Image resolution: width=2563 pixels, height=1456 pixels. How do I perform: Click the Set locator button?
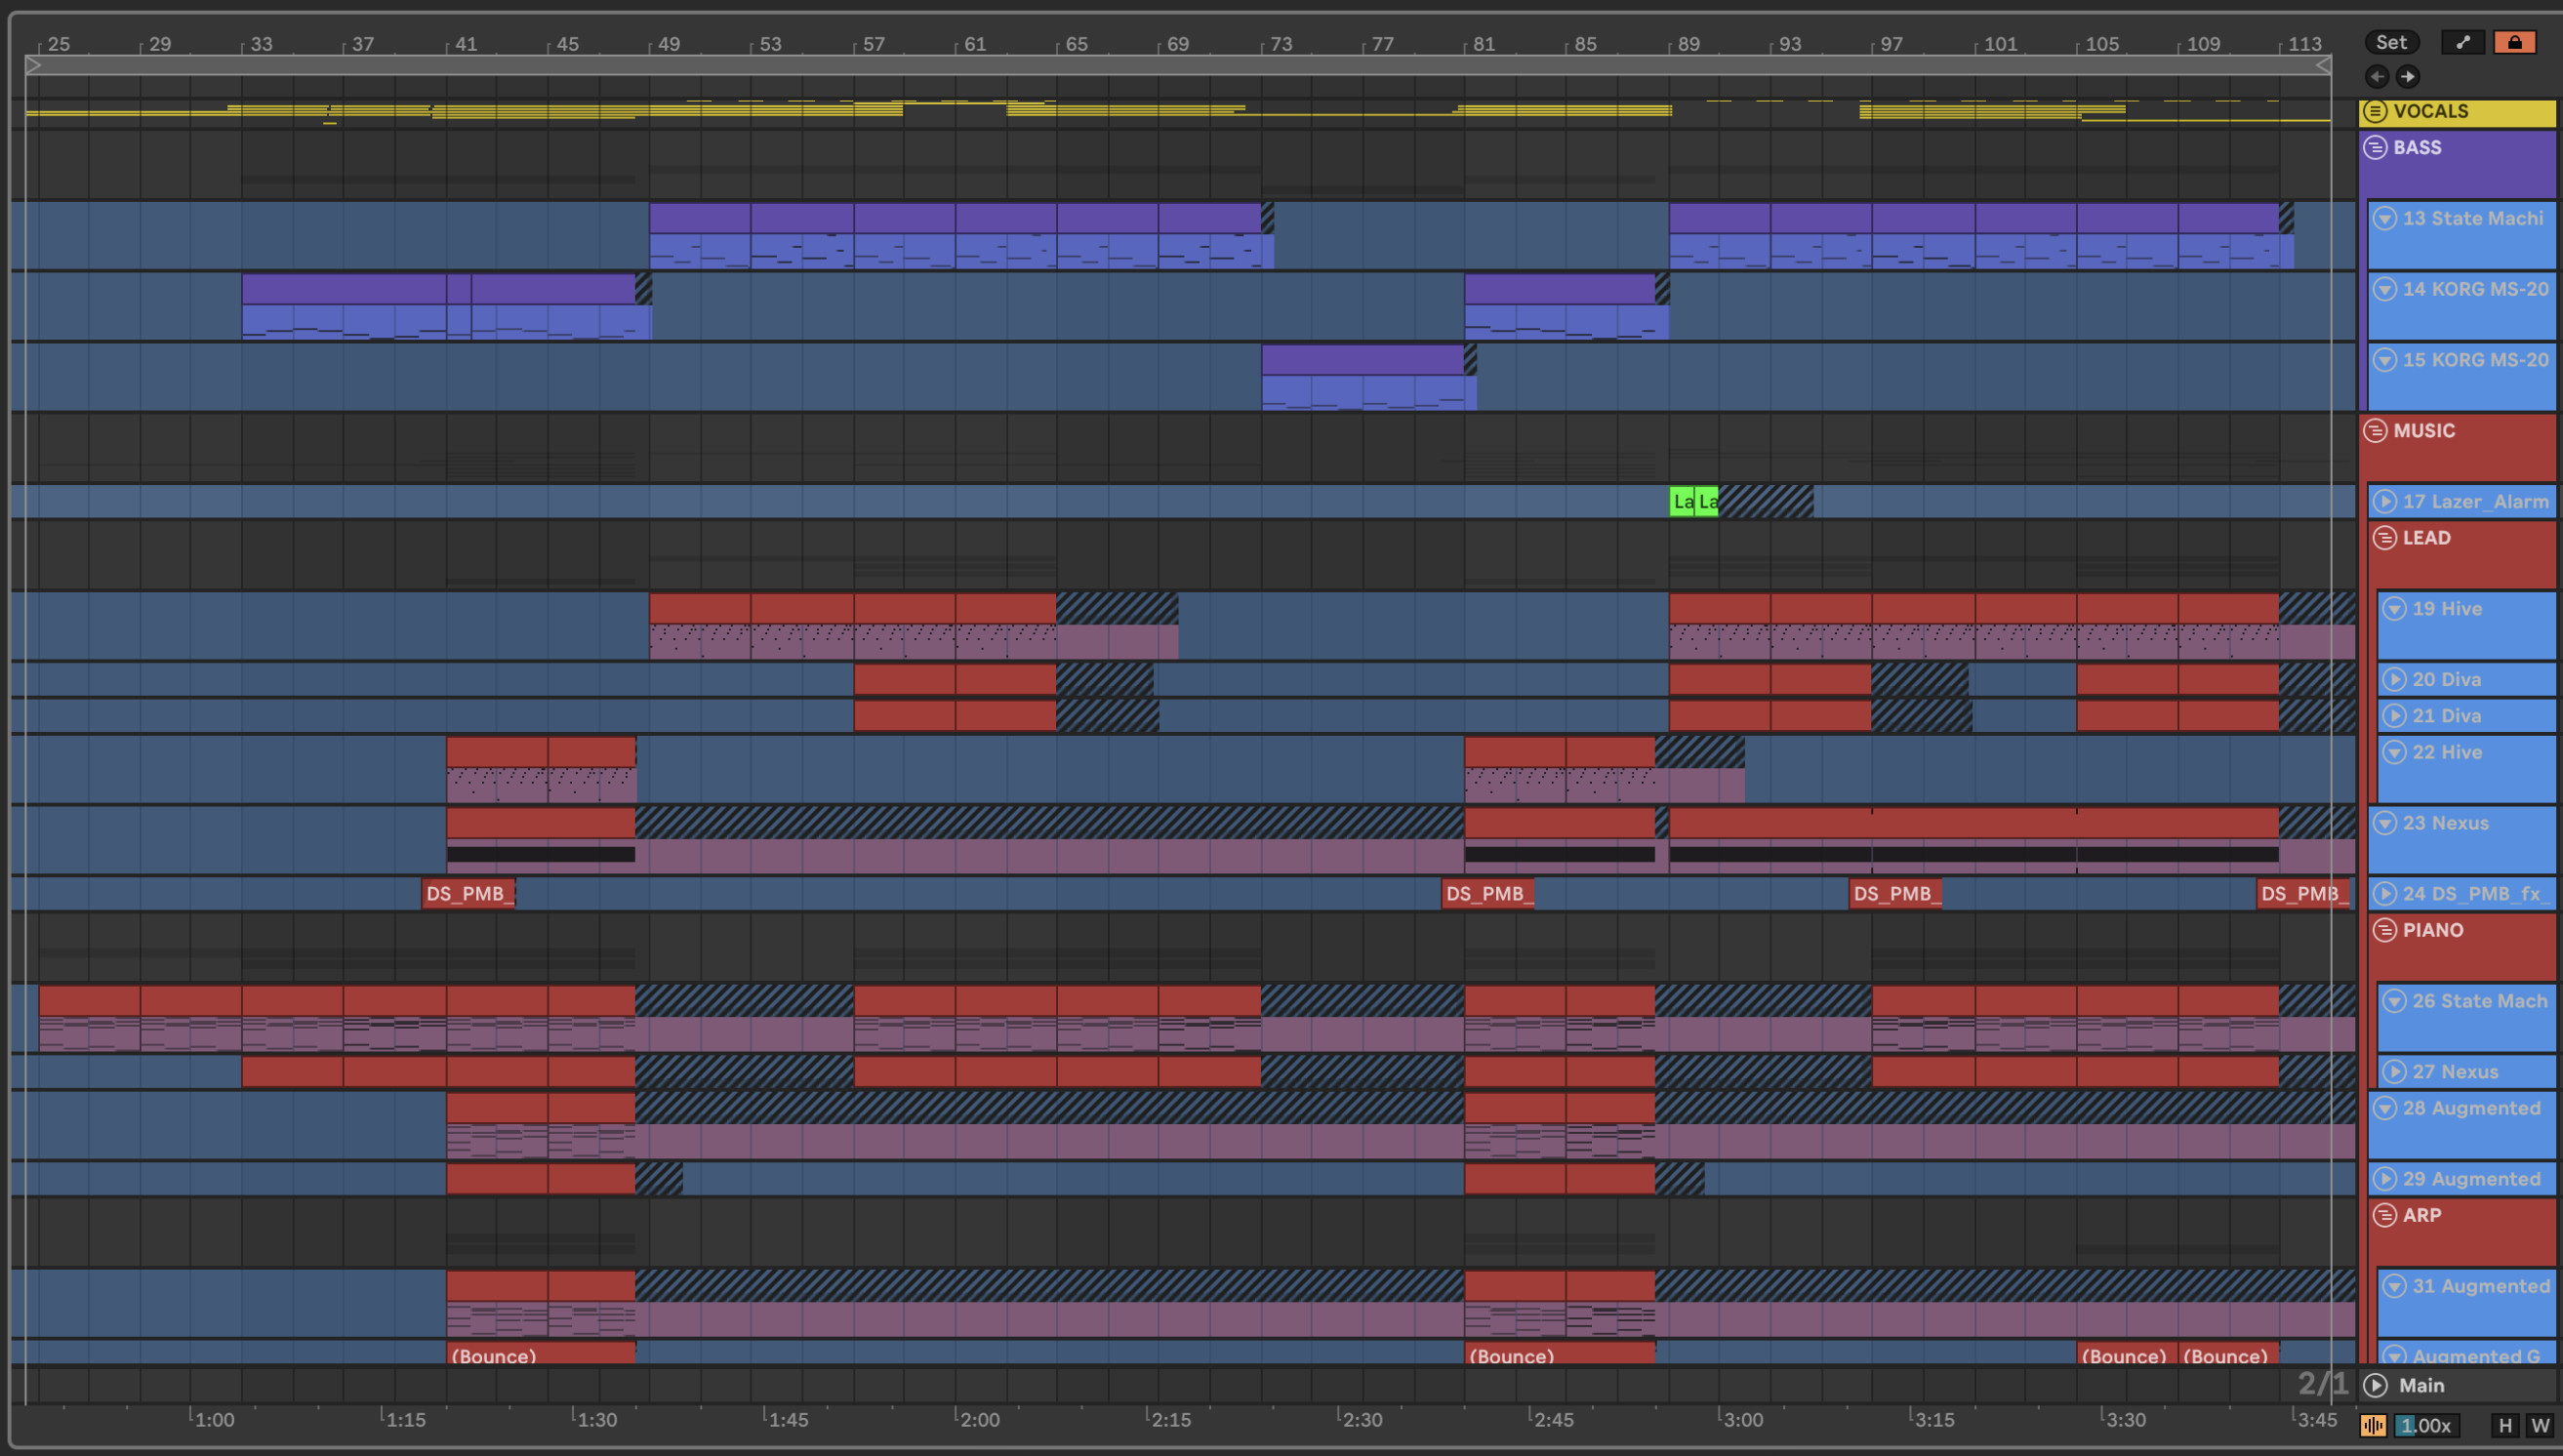tap(2391, 42)
